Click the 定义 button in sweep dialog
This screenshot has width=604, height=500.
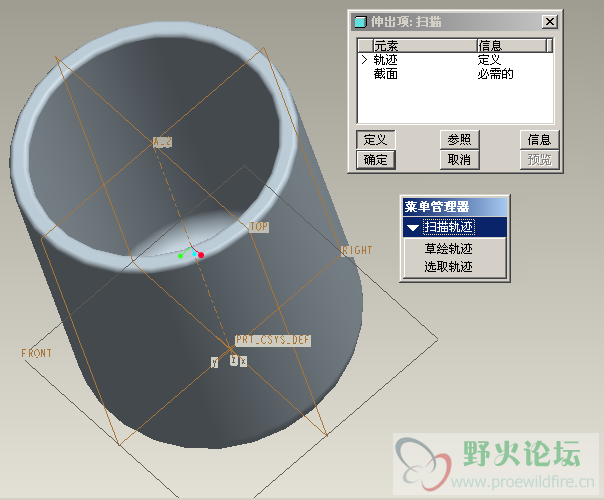376,139
